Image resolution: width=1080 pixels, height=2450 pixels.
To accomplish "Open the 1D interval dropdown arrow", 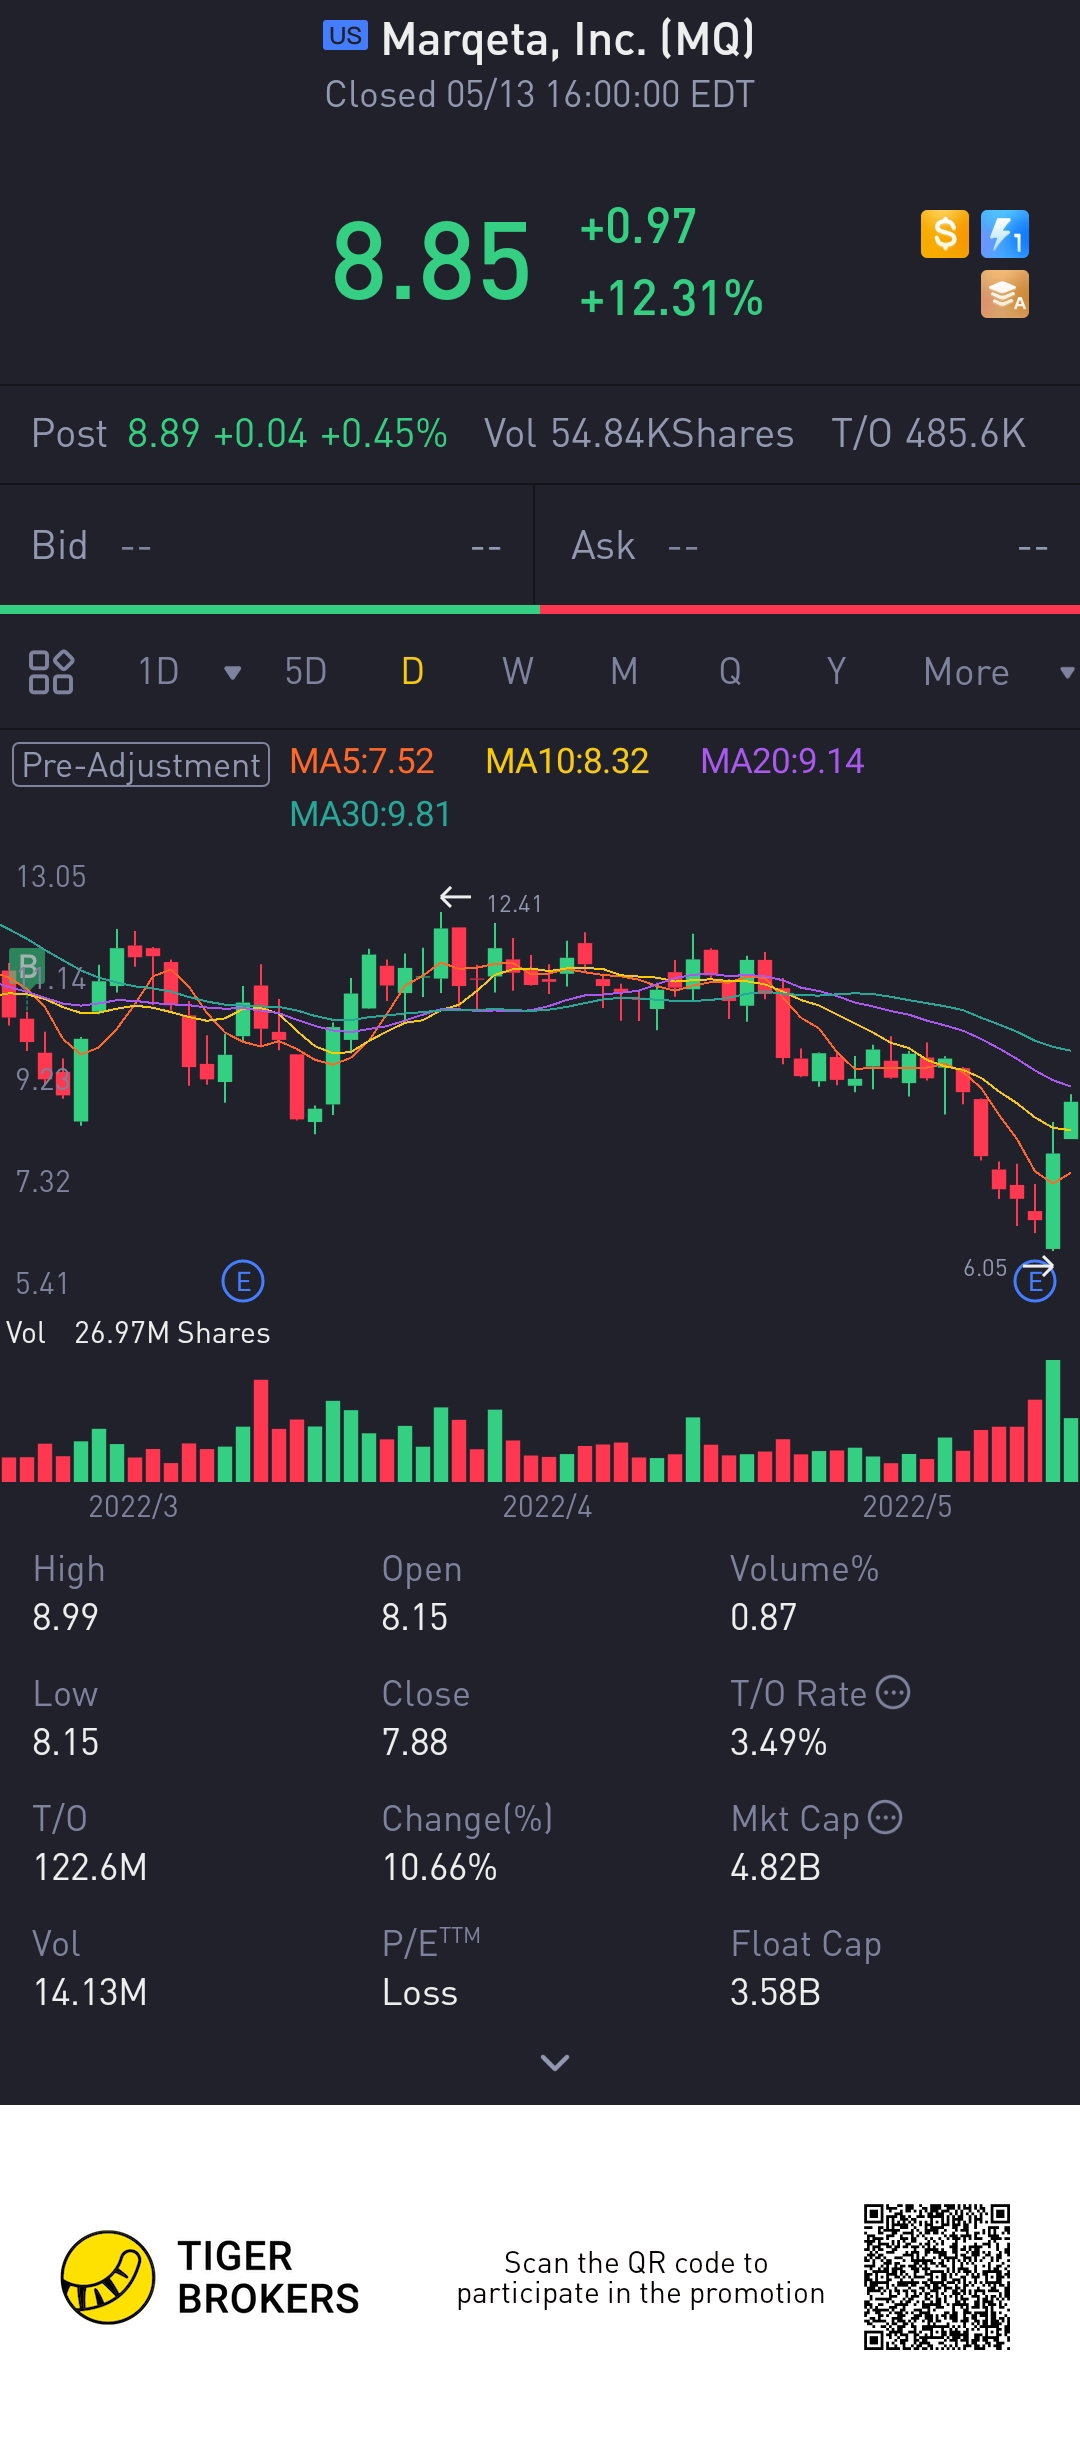I will pyautogui.click(x=233, y=673).
